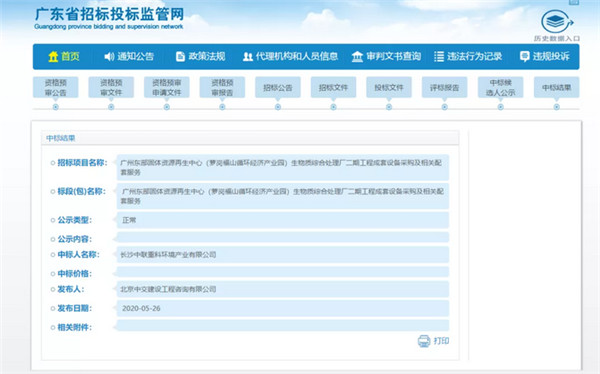This screenshot has height=374, width=600.
Task: Select the 资格预审文件 step tab
Action: [x=111, y=87]
